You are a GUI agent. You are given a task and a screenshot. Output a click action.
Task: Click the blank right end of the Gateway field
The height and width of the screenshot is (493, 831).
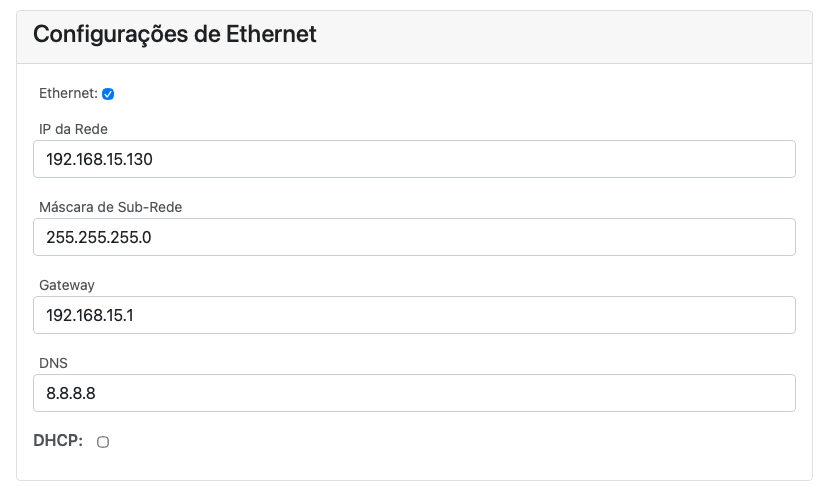tap(740, 315)
